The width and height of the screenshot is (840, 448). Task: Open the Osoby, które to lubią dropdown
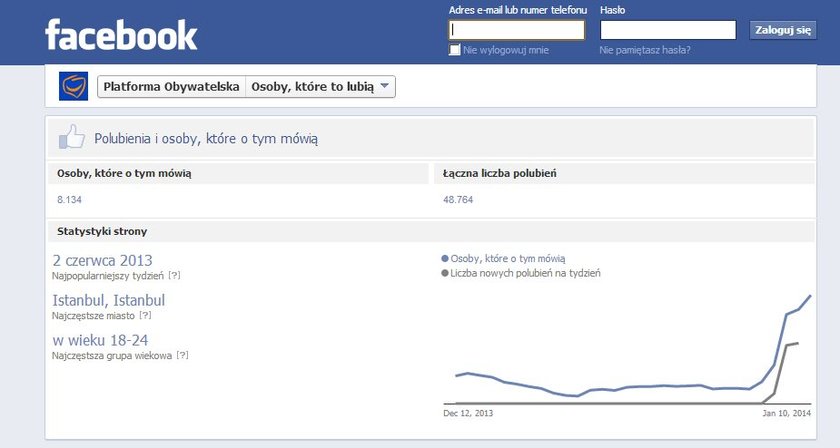pos(313,87)
